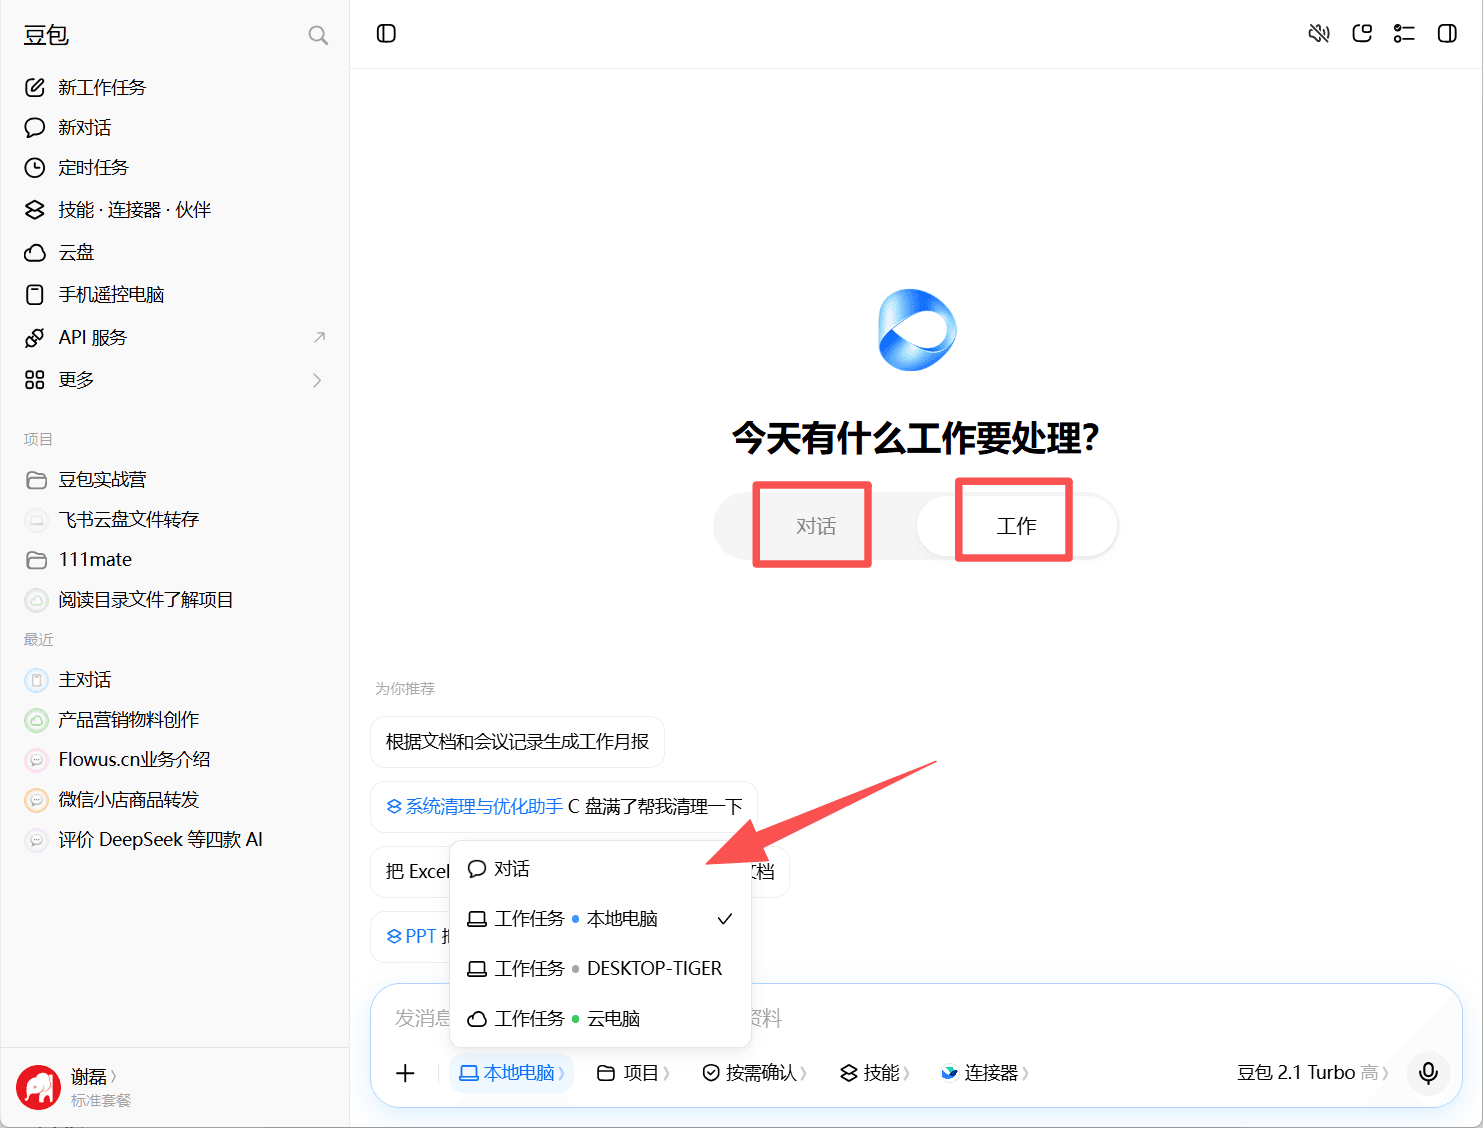
Task: Click suggestion 根据文档和会议记录生成工作月报
Action: [517, 742]
